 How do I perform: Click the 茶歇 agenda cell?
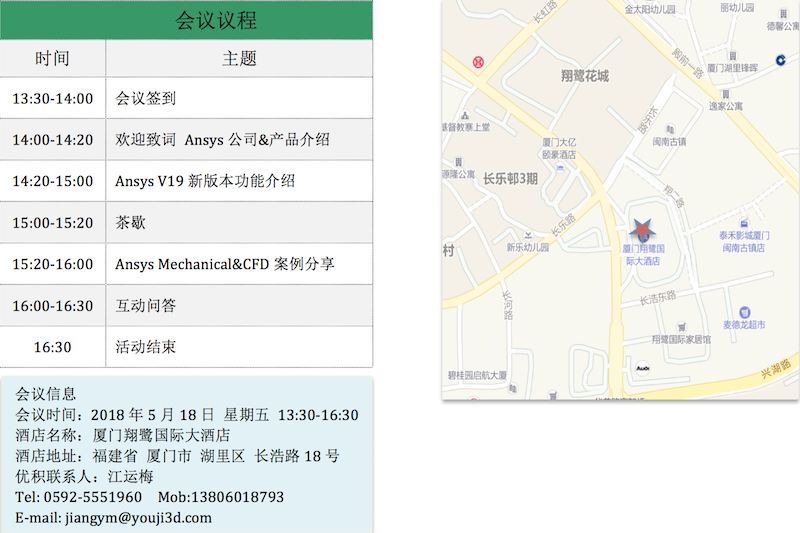click(x=239, y=222)
